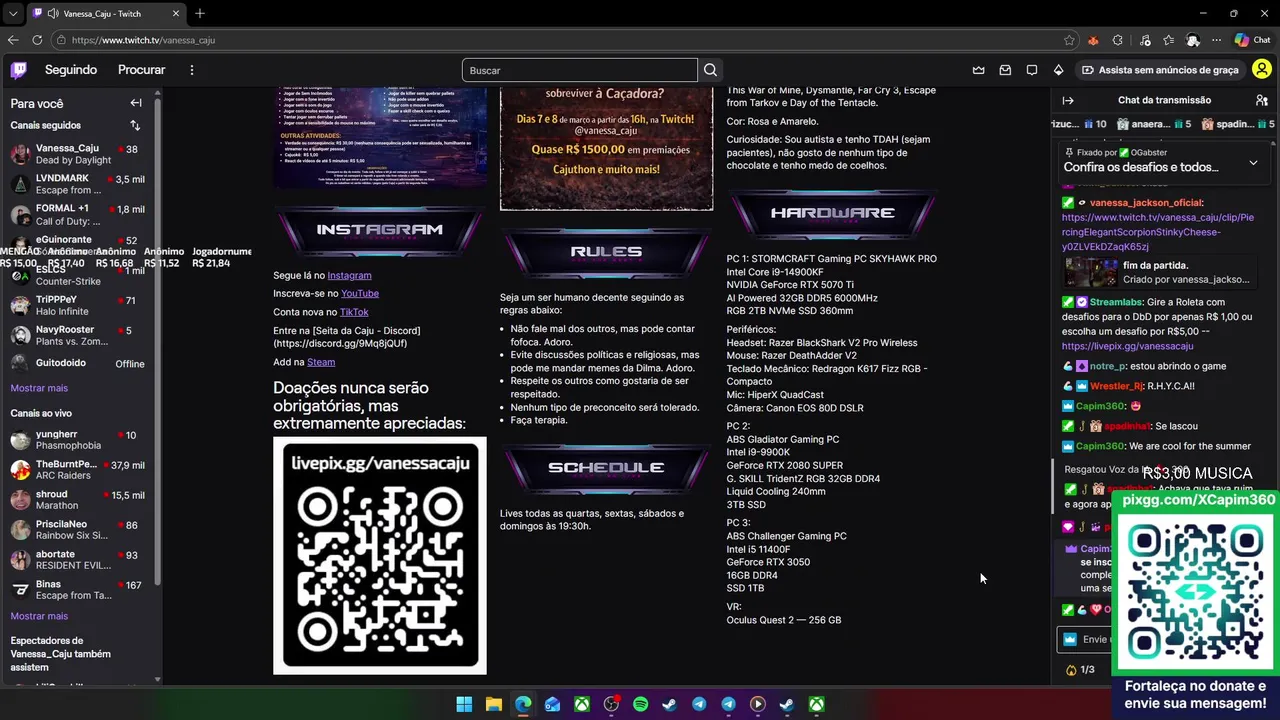Screen dimensions: 1280x720
Task: Click Mostrar mais under Canais seguidos
Action: [x=39, y=388]
